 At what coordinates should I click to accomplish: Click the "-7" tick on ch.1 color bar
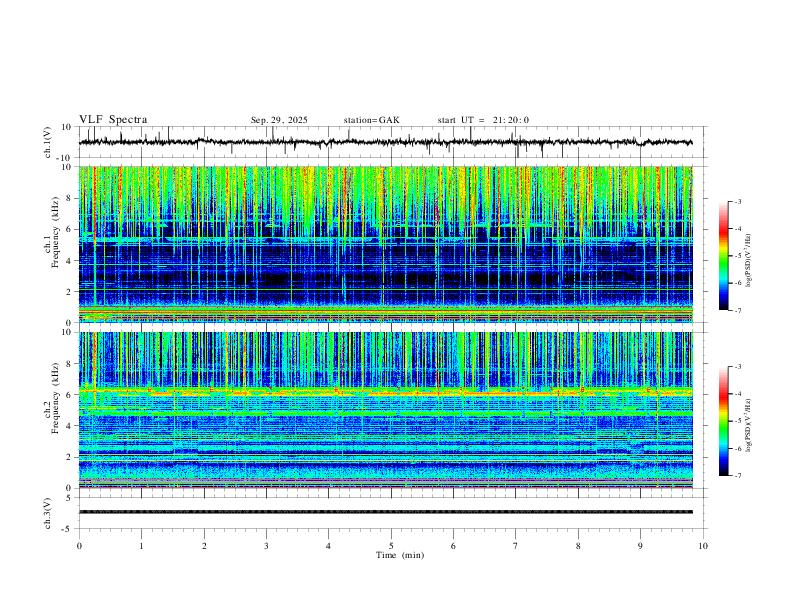point(738,310)
